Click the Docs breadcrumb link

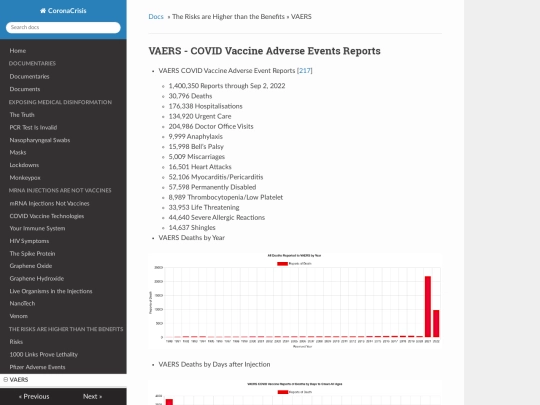click(156, 17)
